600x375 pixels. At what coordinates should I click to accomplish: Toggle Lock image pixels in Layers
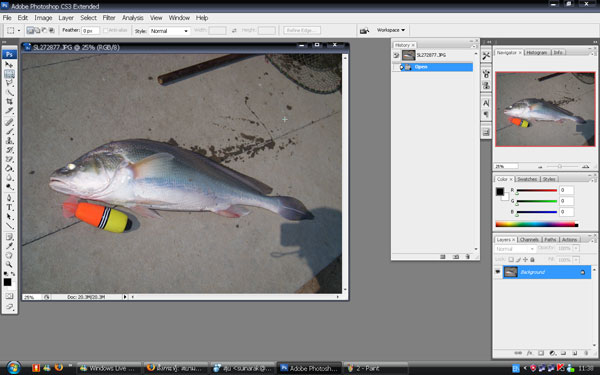click(x=518, y=259)
